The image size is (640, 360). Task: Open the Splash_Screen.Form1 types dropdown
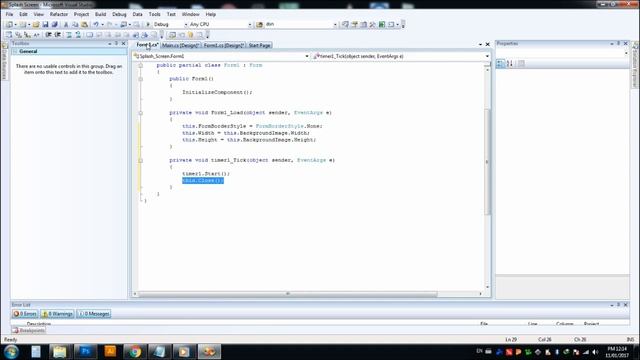[307, 56]
